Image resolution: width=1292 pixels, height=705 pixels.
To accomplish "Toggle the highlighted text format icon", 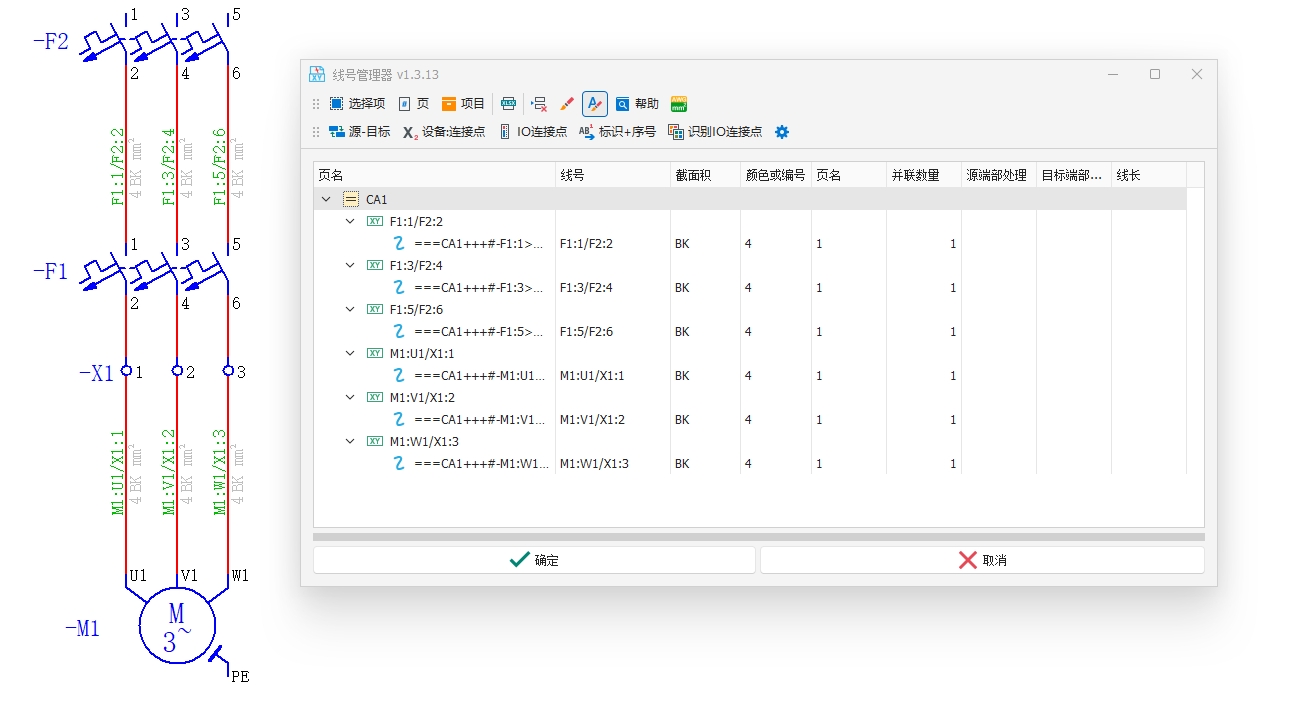I will tap(595, 104).
